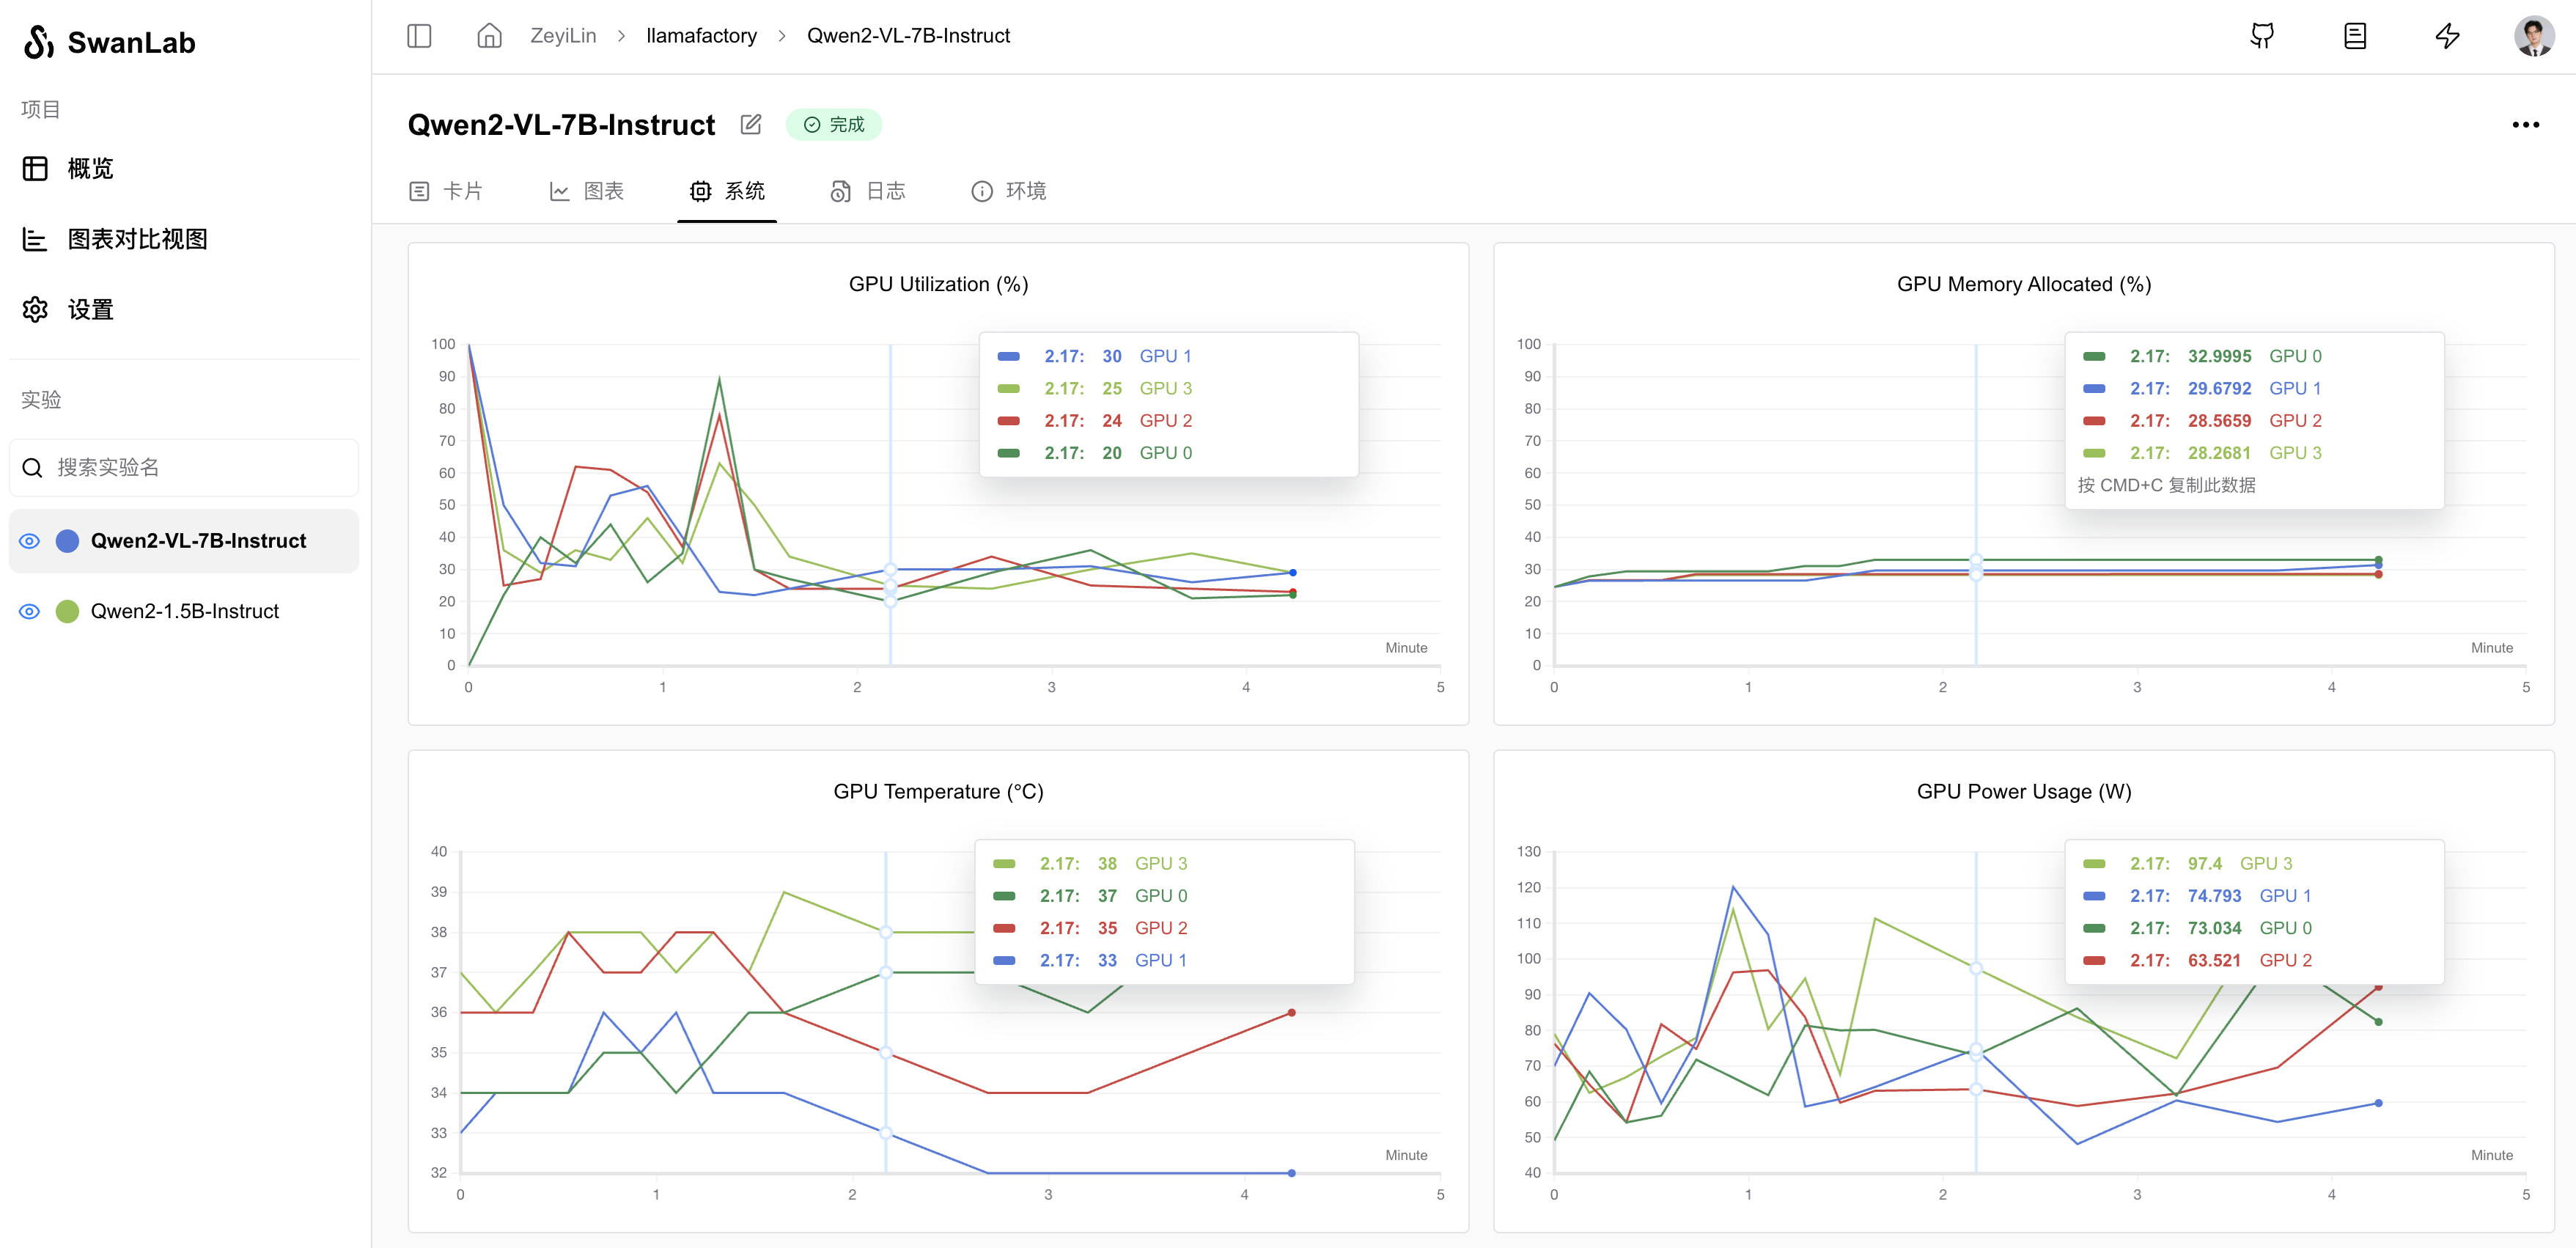Screen dimensions: 2576x1248
Task: Click the lightning bolt icon
Action: 2447,36
